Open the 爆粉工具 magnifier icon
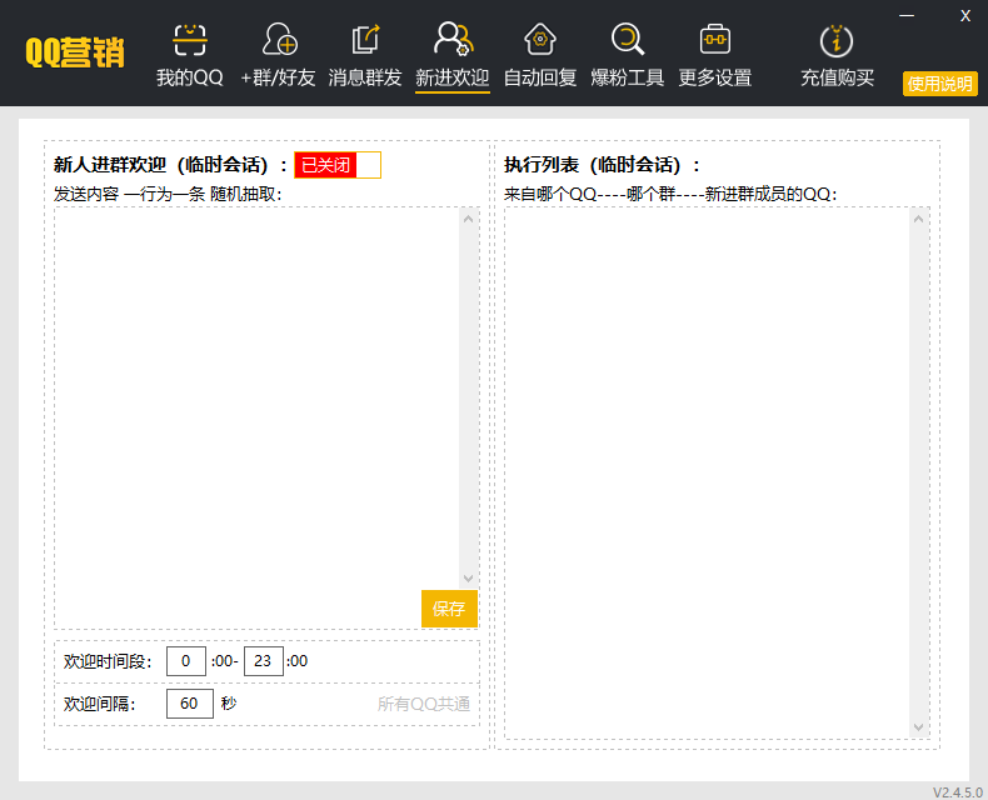This screenshot has width=988, height=800. point(628,40)
